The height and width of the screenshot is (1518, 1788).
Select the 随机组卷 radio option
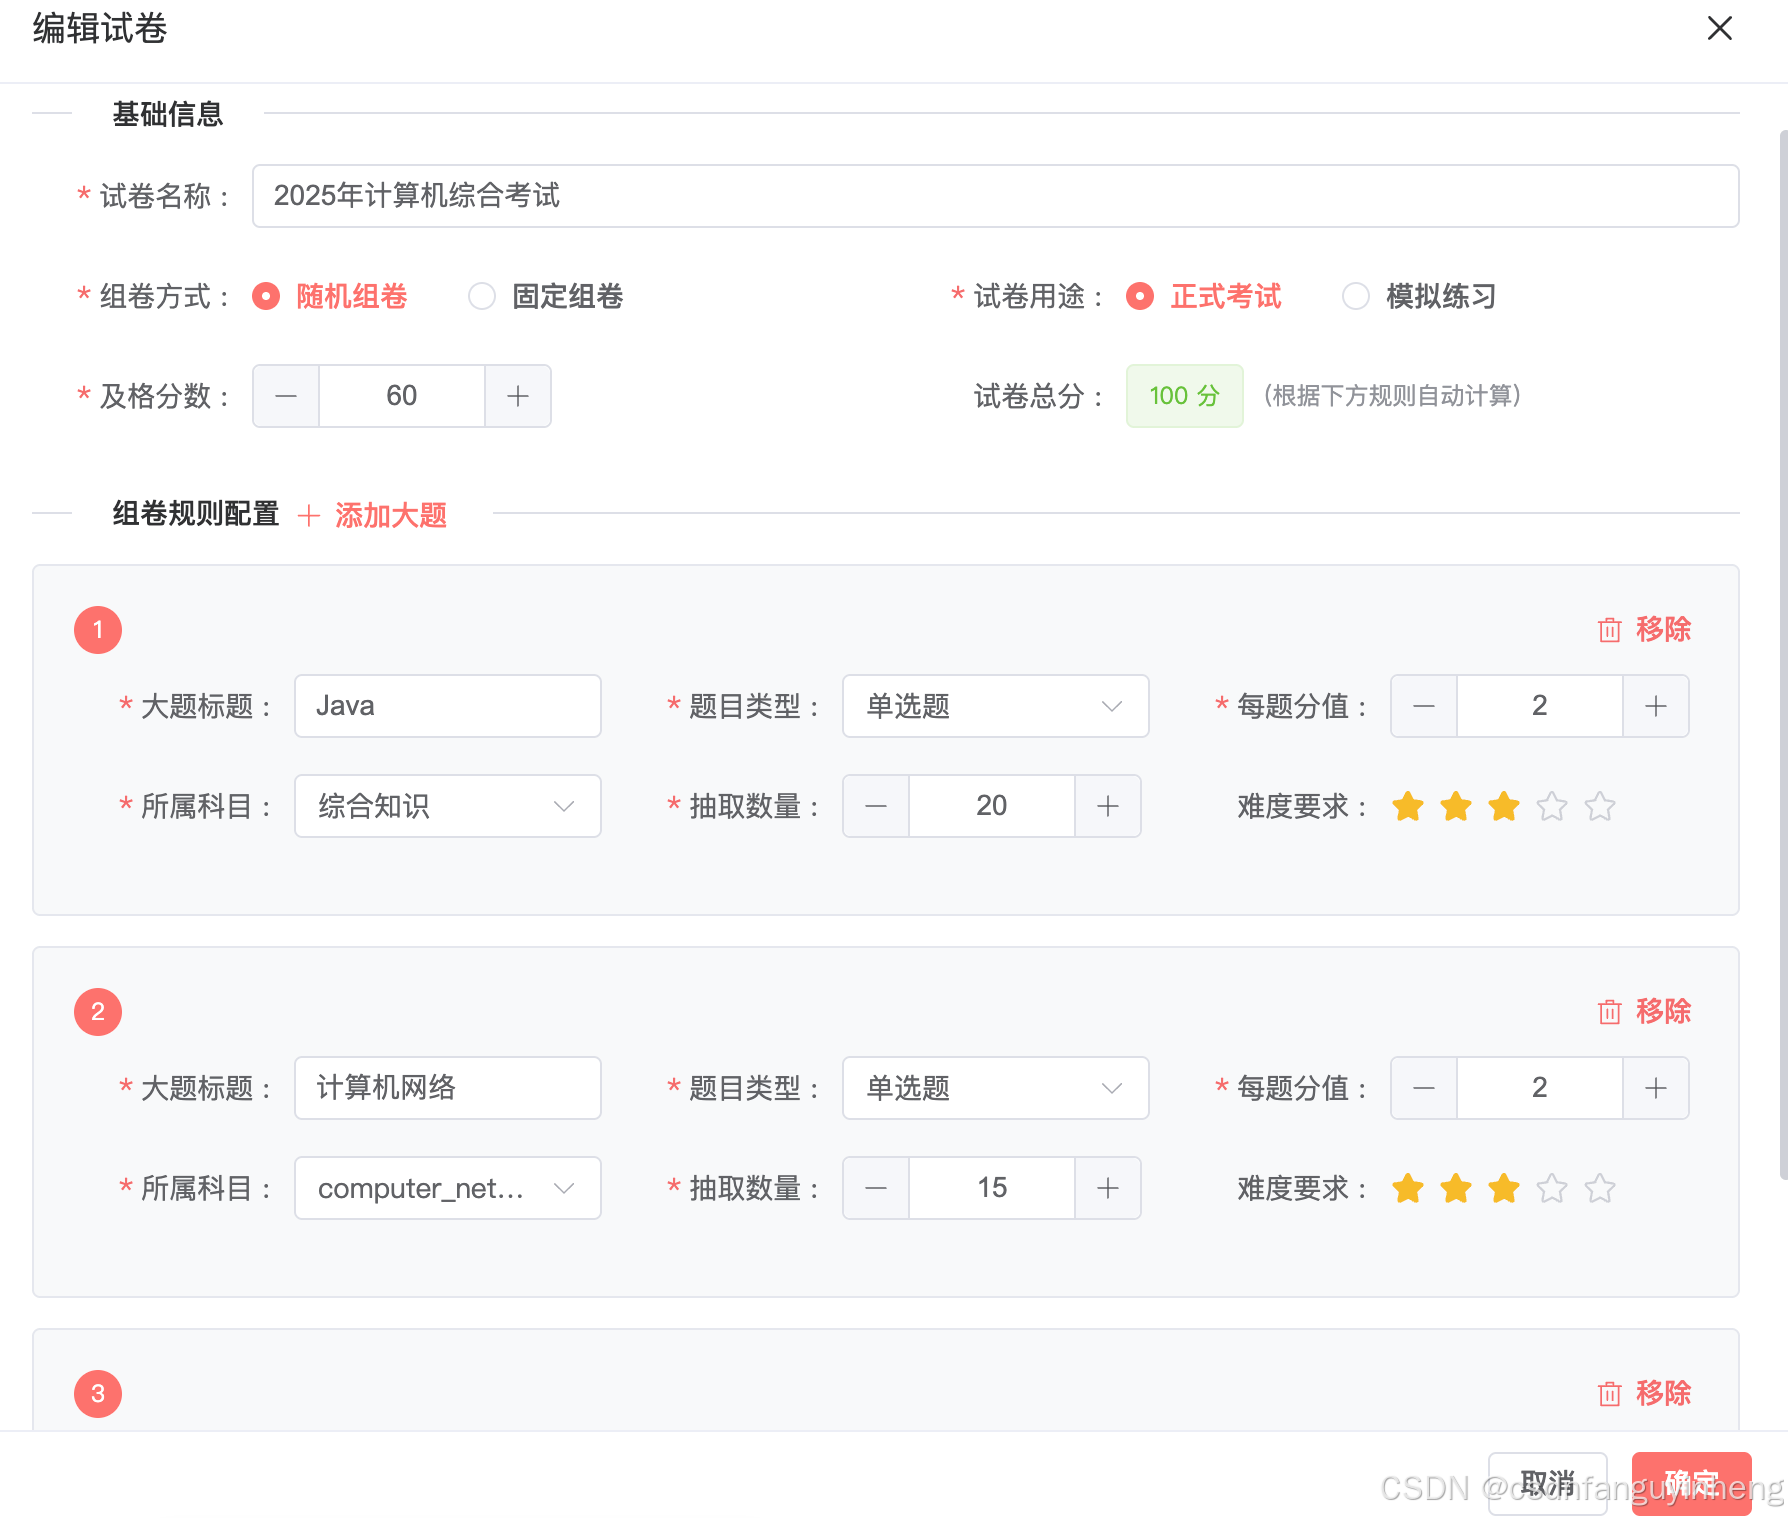[330, 296]
